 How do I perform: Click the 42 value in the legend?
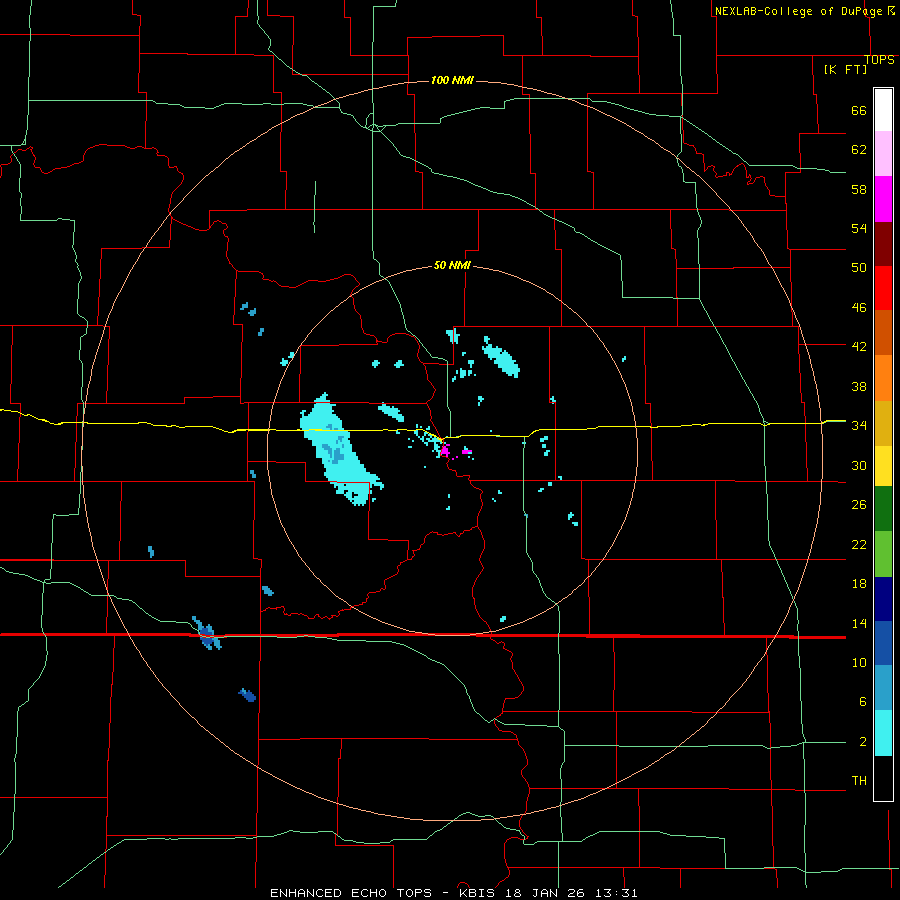[x=859, y=347]
